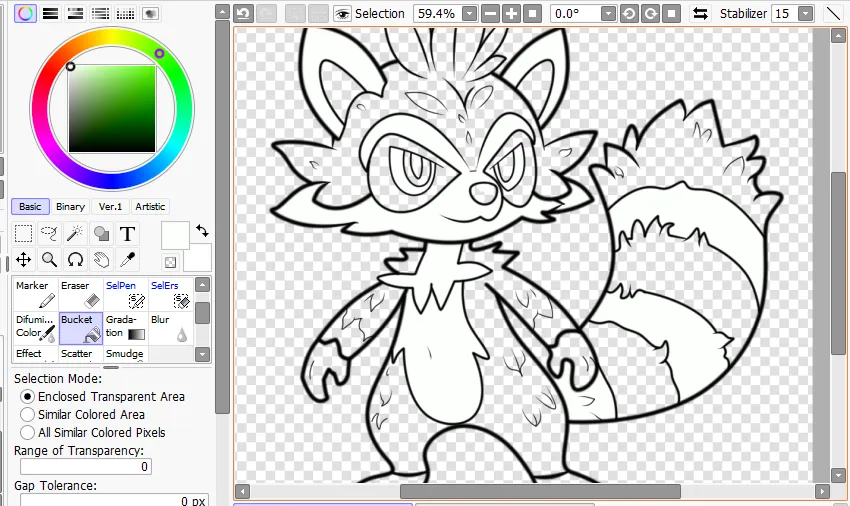
Task: Click the zoom in plus button
Action: tap(511, 14)
